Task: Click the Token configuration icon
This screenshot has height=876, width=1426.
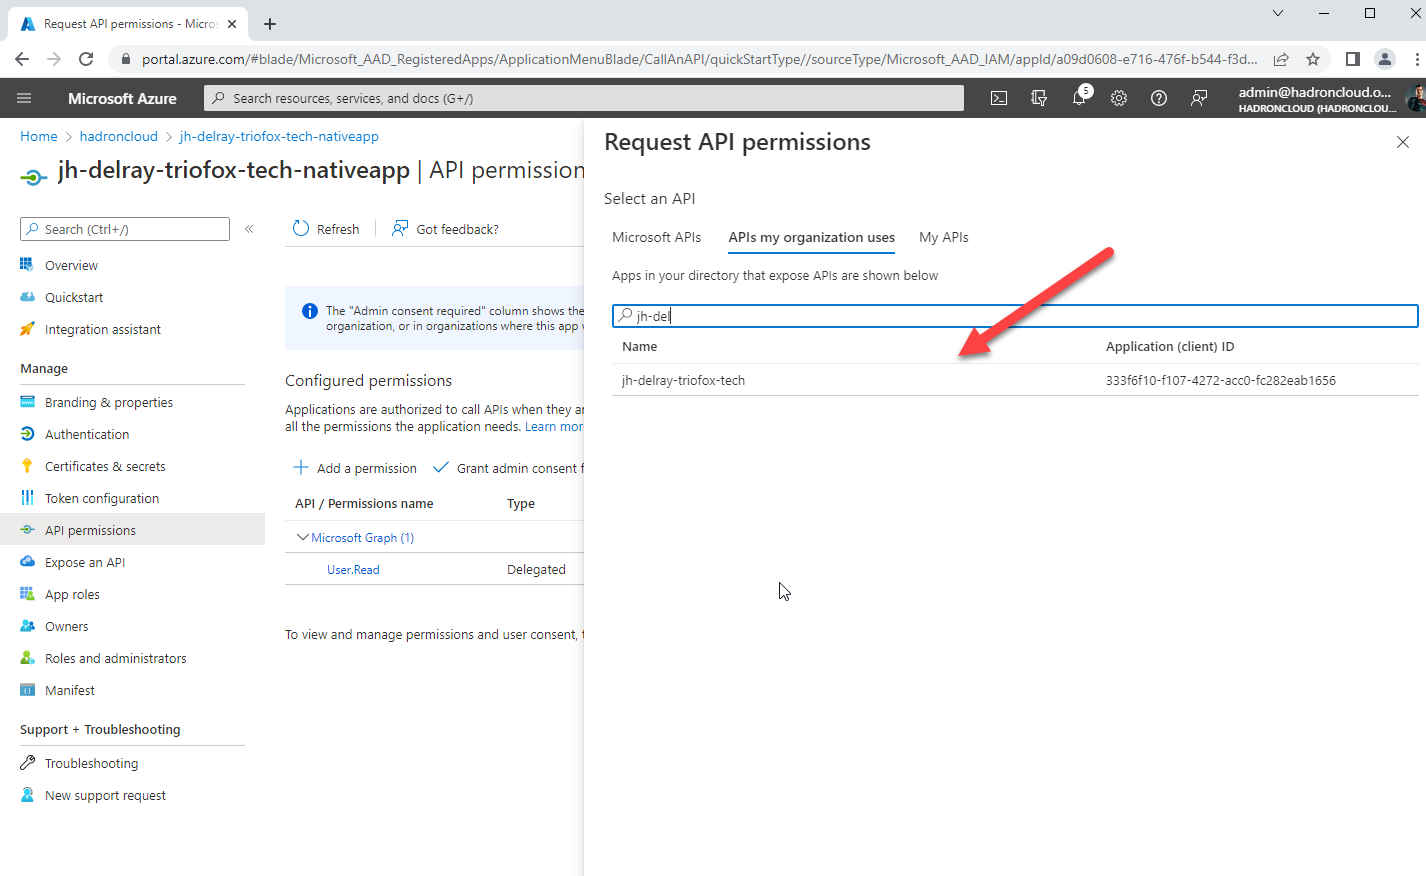Action: (27, 498)
